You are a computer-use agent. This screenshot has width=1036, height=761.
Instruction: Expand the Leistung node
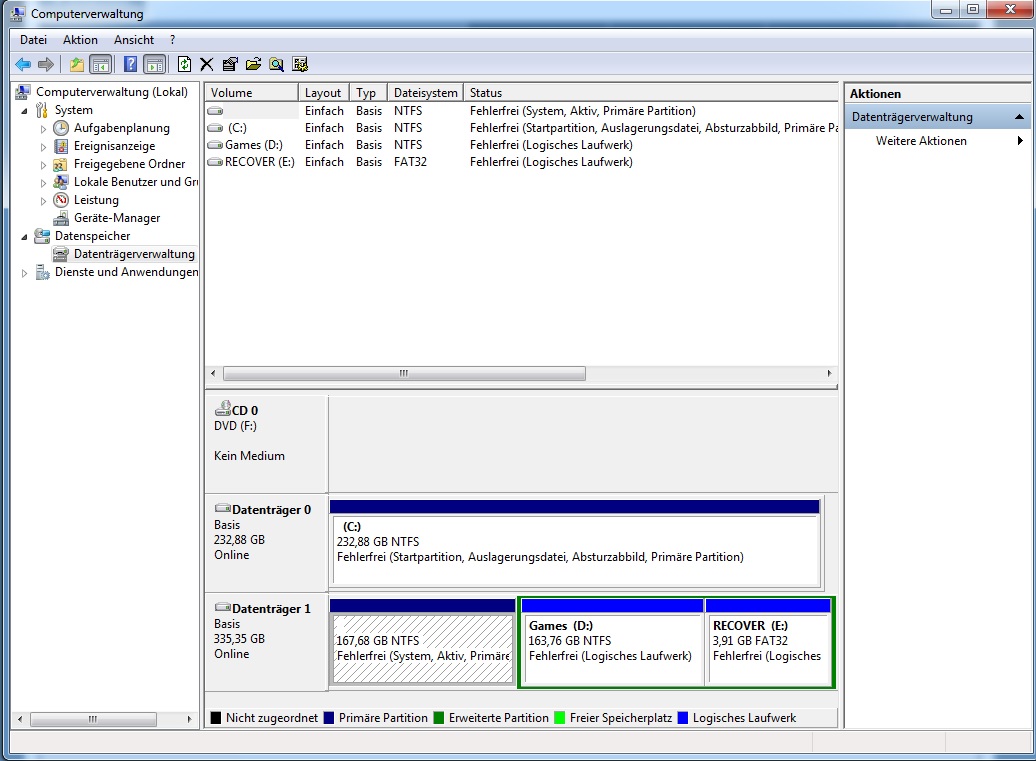coord(44,200)
